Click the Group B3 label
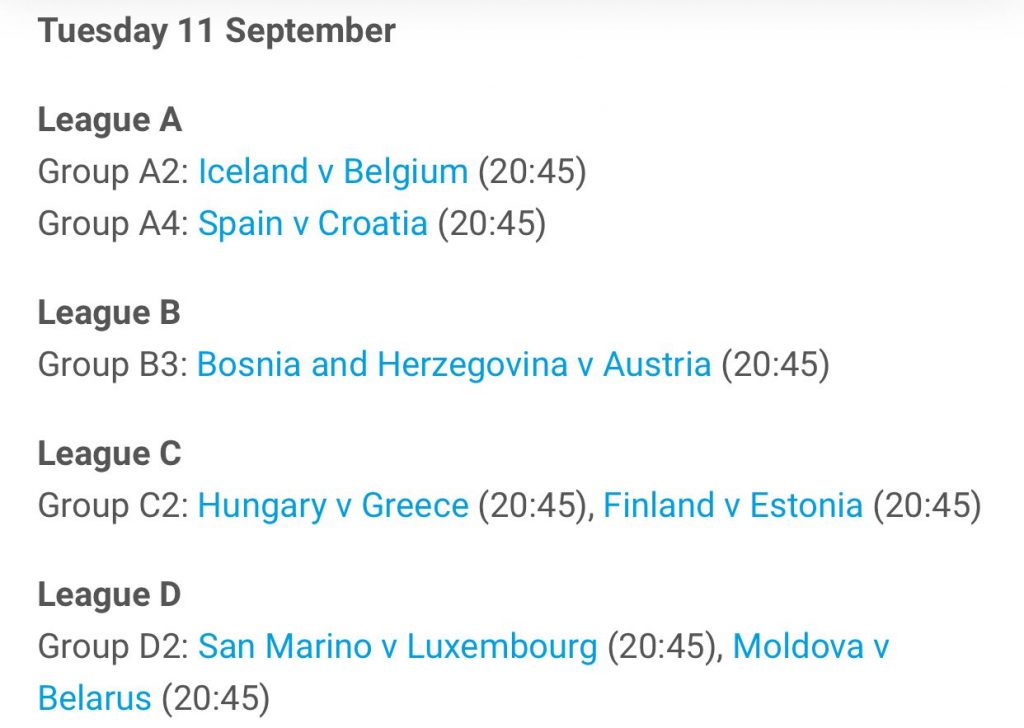The image size is (1024, 728). click(114, 364)
